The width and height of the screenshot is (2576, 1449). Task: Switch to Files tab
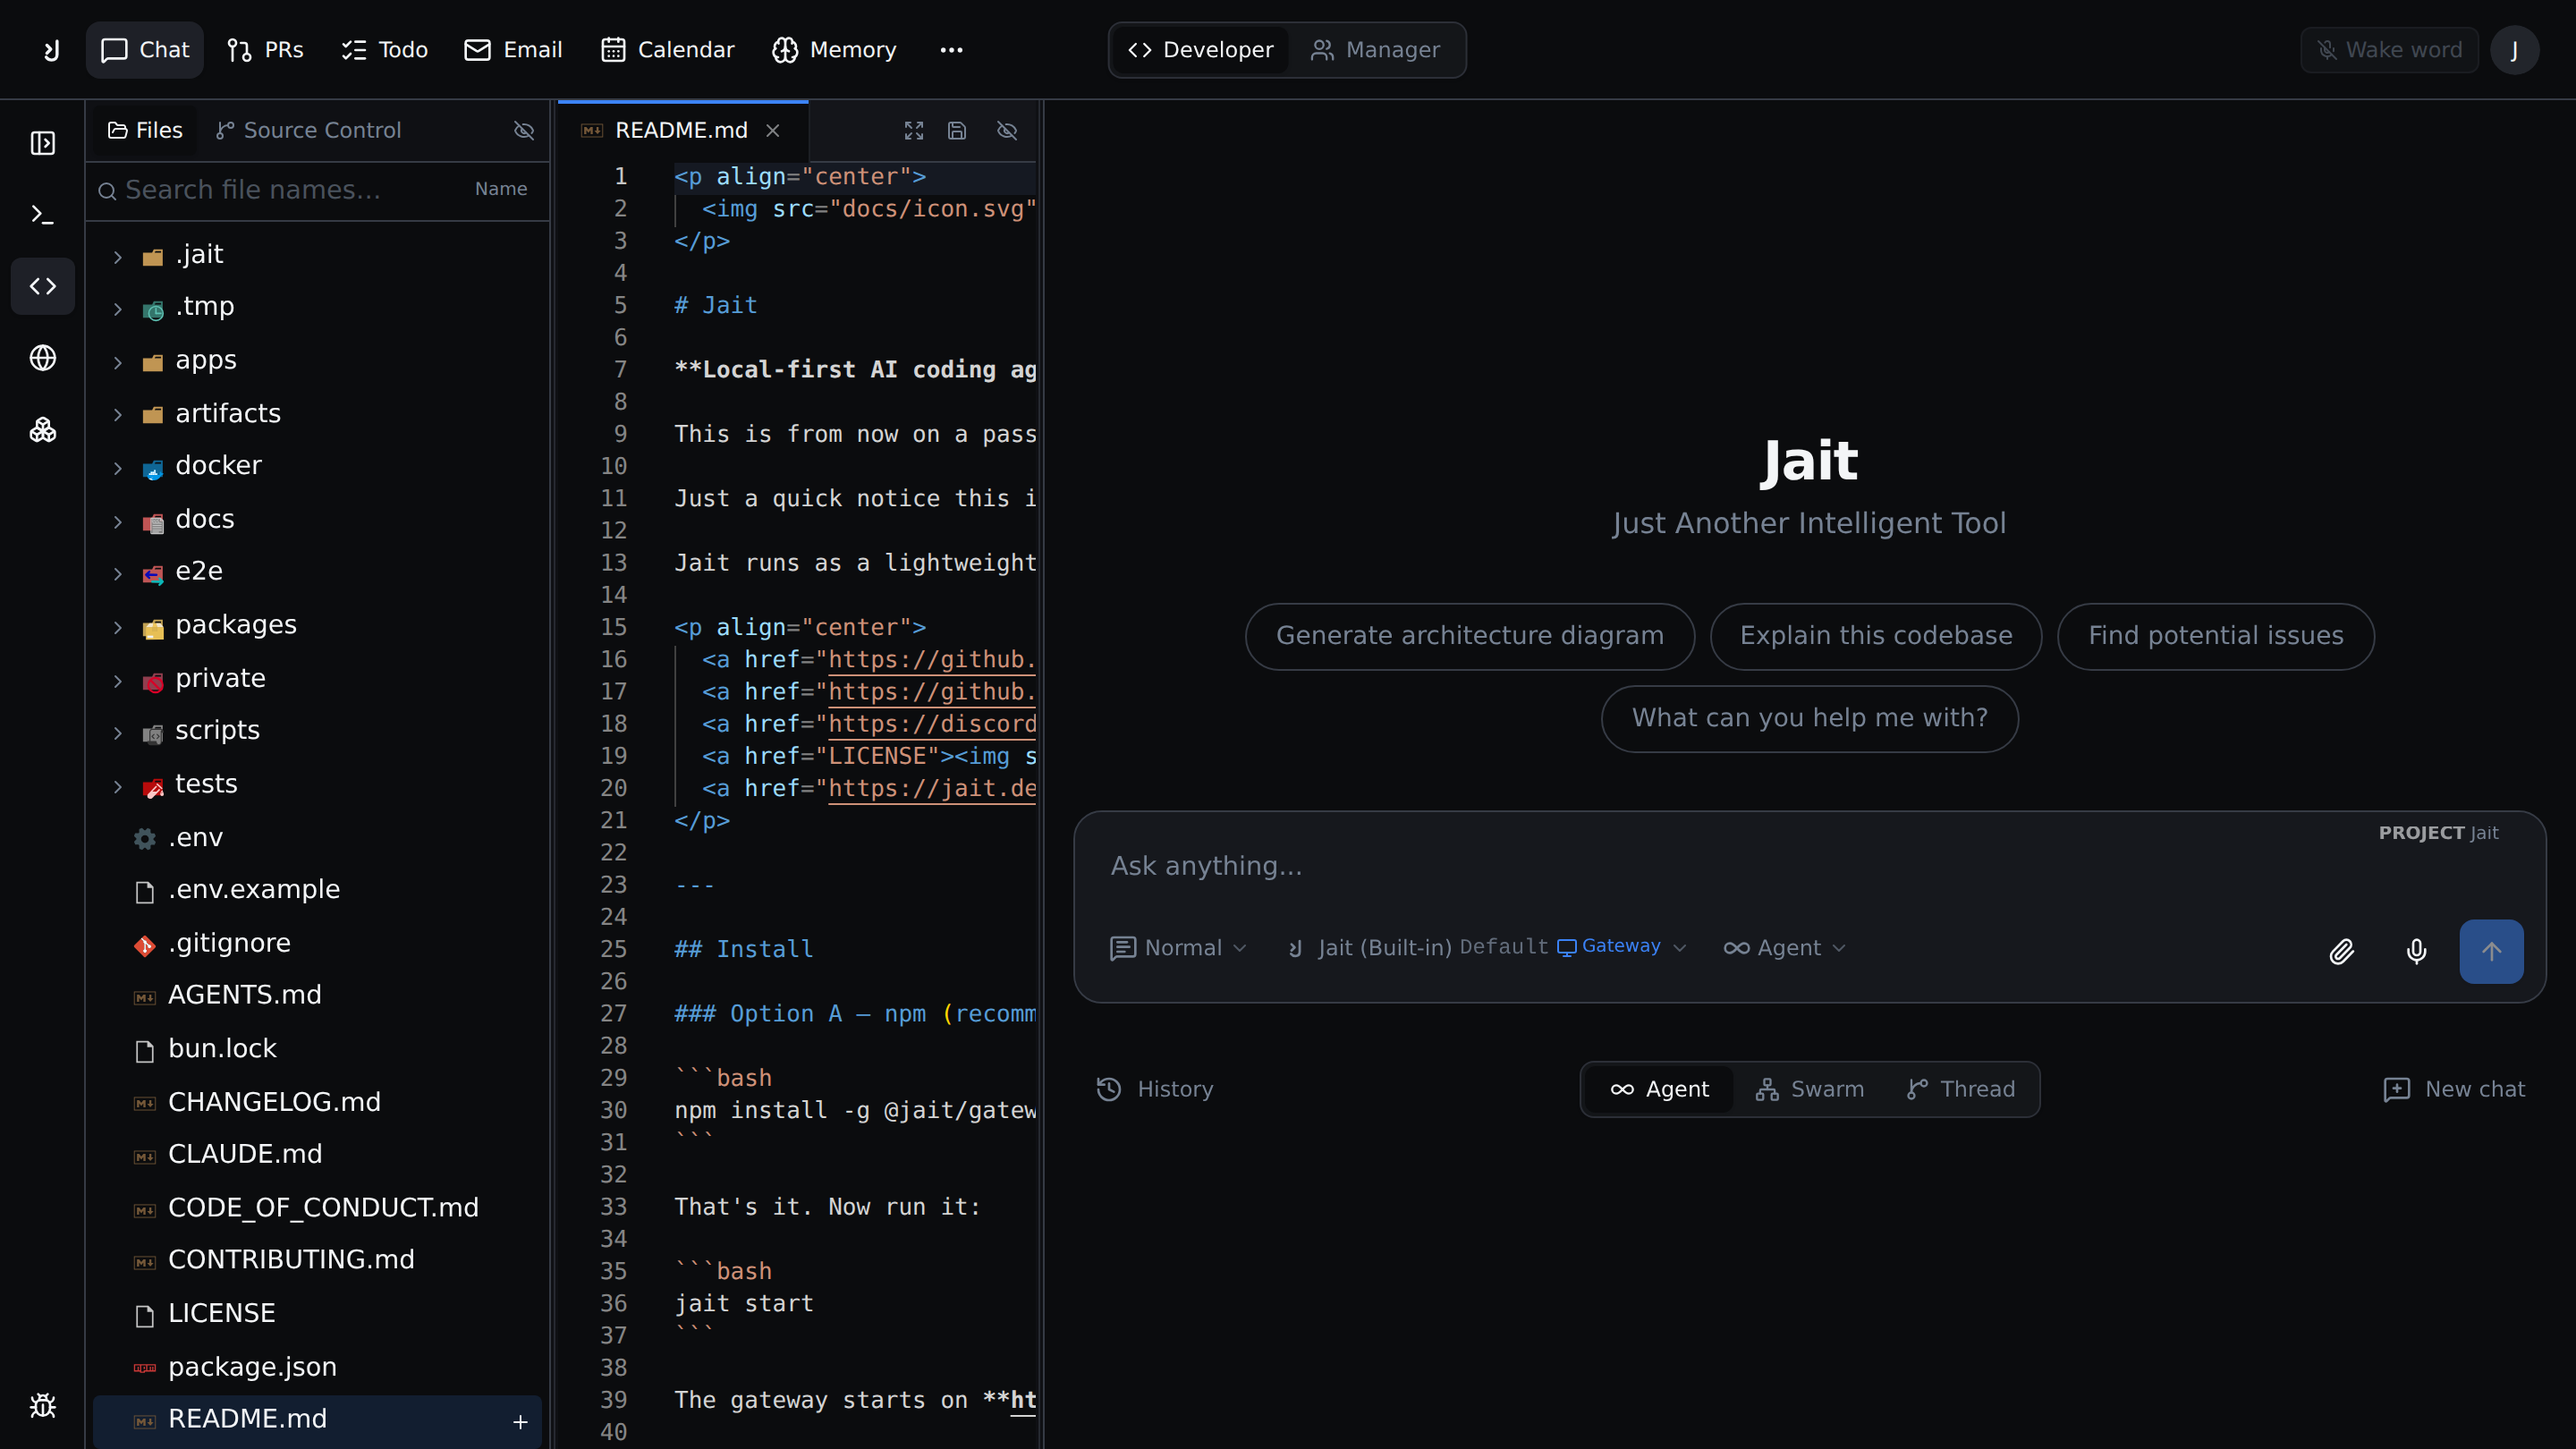pos(145,131)
